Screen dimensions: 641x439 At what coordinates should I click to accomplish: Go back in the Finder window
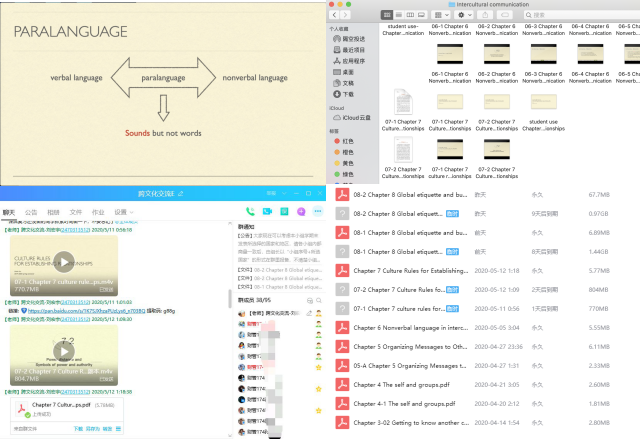coord(334,15)
